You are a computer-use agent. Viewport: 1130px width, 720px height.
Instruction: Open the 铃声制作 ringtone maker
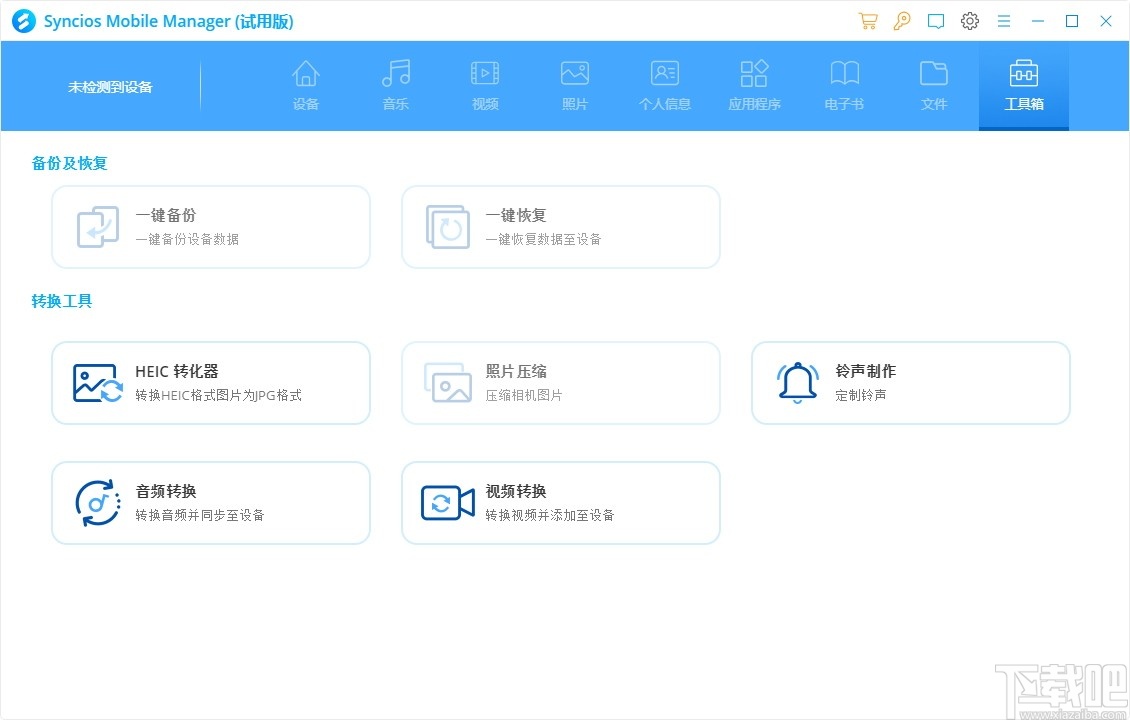910,382
